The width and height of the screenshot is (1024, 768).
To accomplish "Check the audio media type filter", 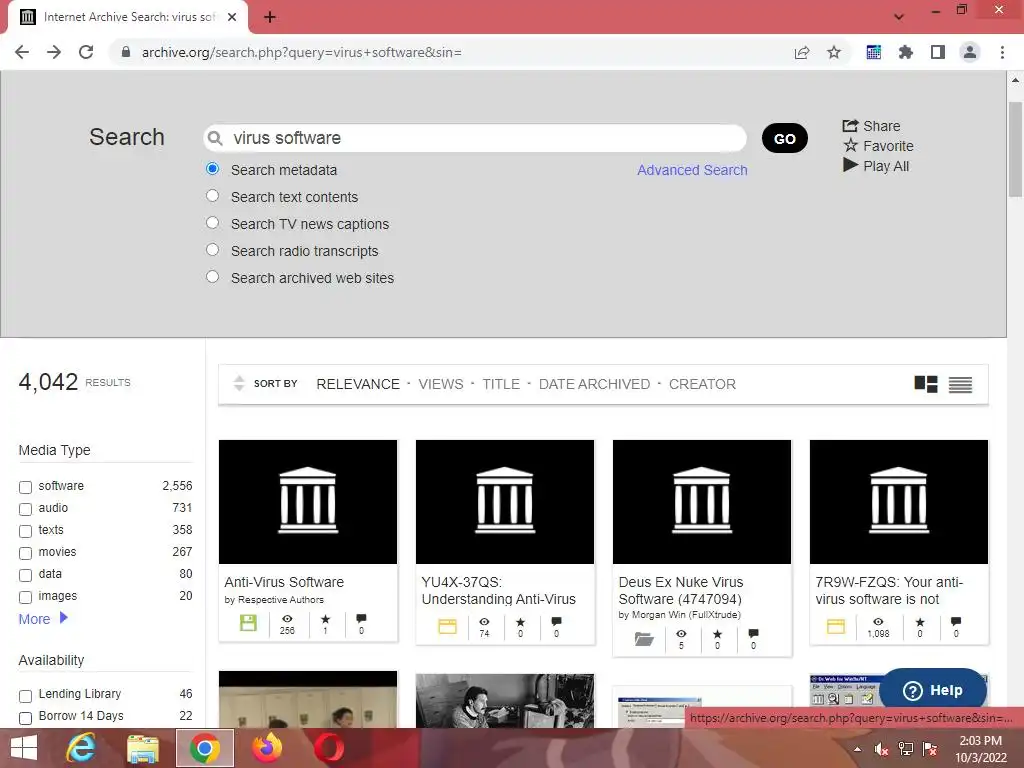I will pyautogui.click(x=25, y=509).
